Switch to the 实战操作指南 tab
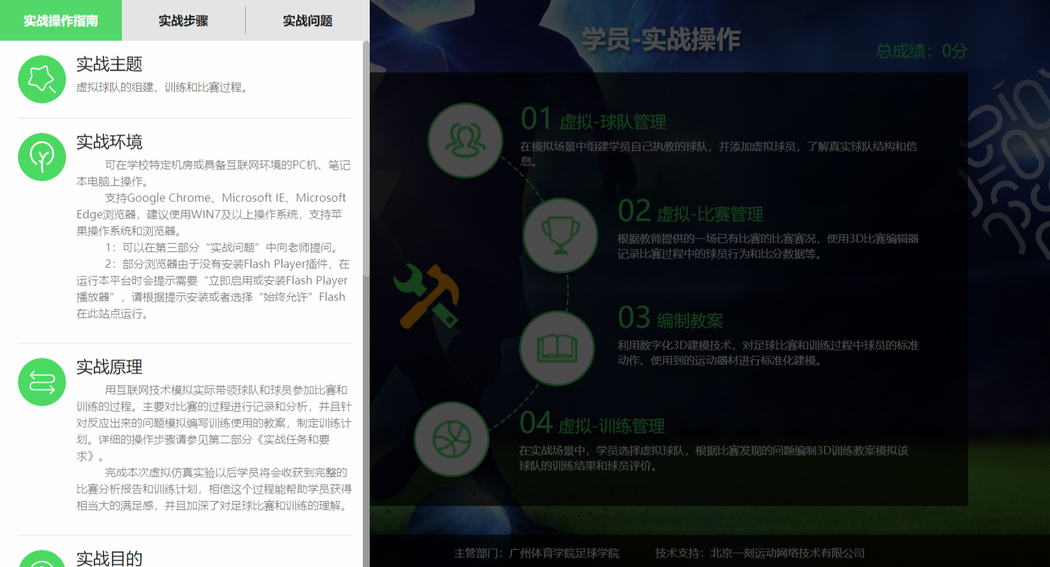The width and height of the screenshot is (1050, 567). click(61, 20)
